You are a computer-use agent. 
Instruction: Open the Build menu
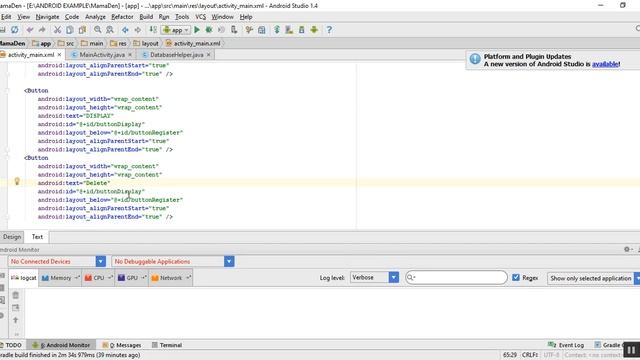pos(146,17)
